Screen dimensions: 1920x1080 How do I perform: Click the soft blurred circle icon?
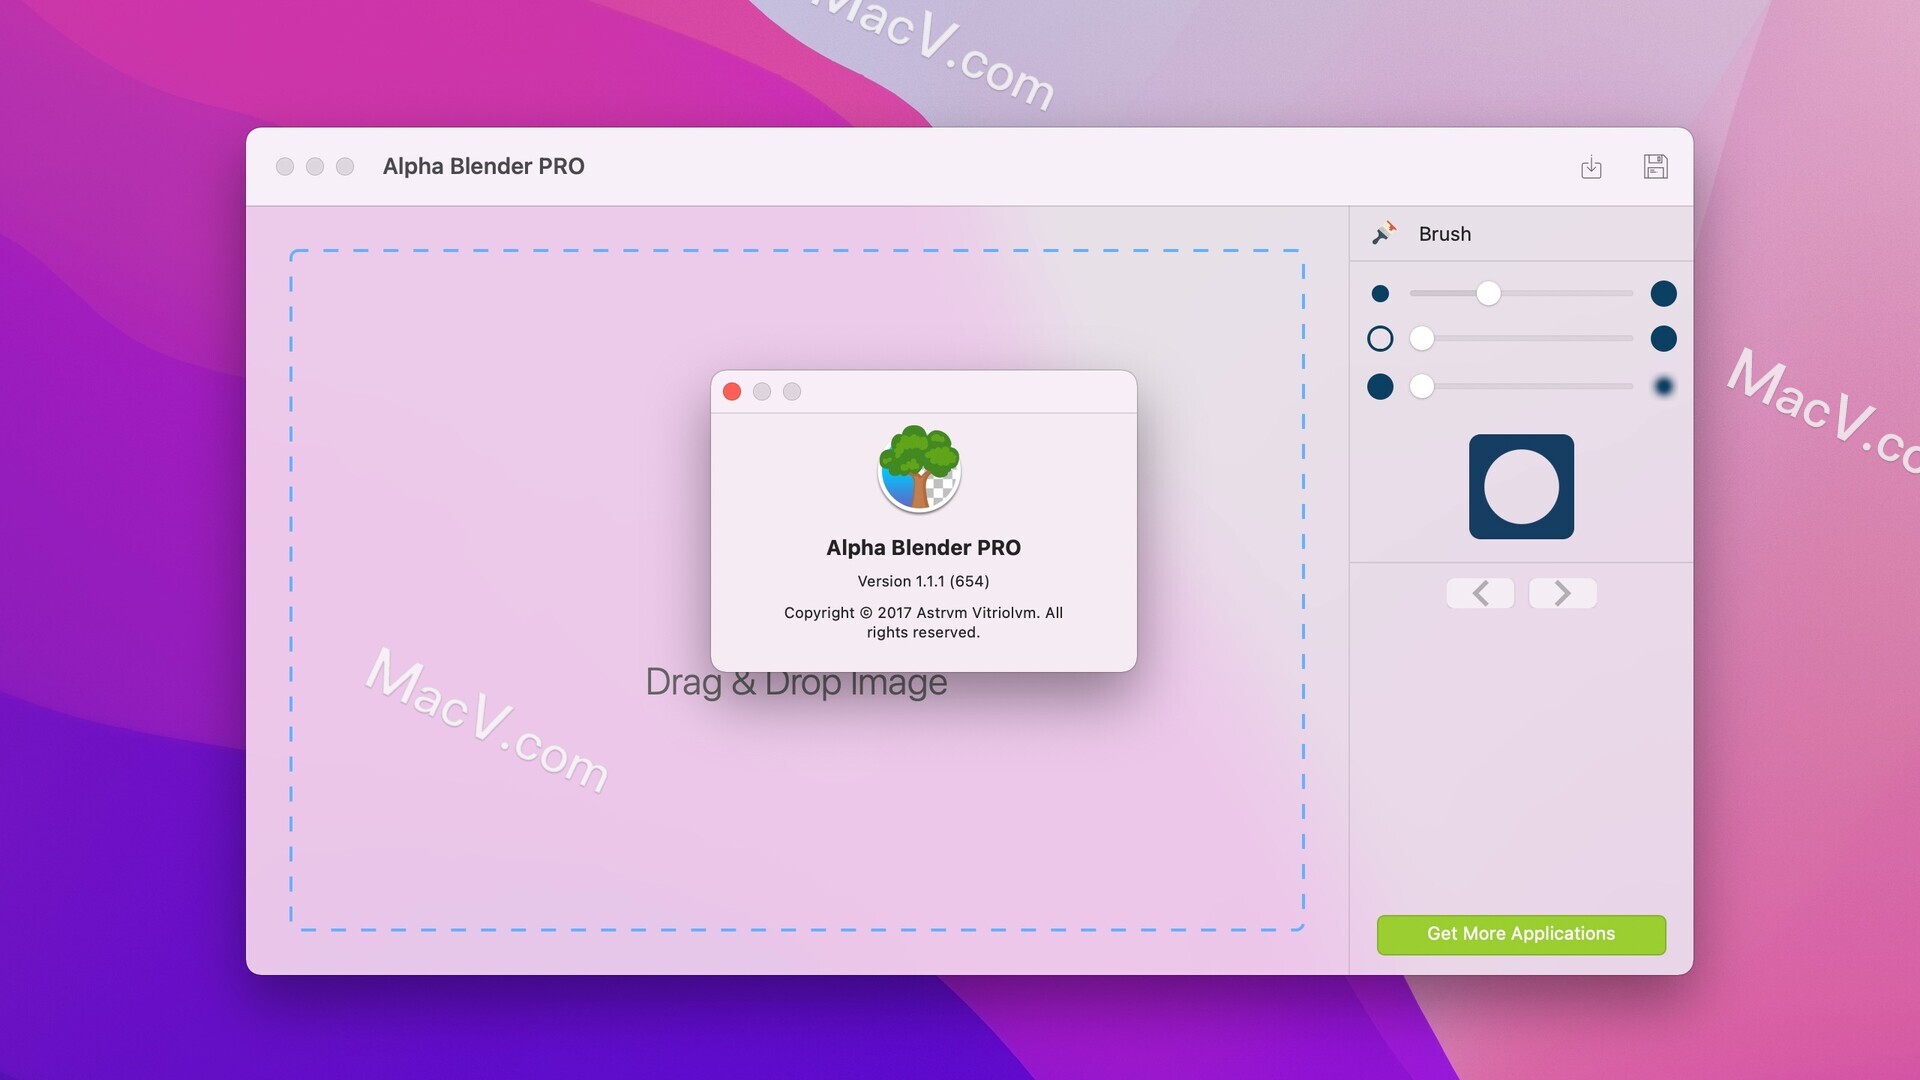pos(1663,386)
